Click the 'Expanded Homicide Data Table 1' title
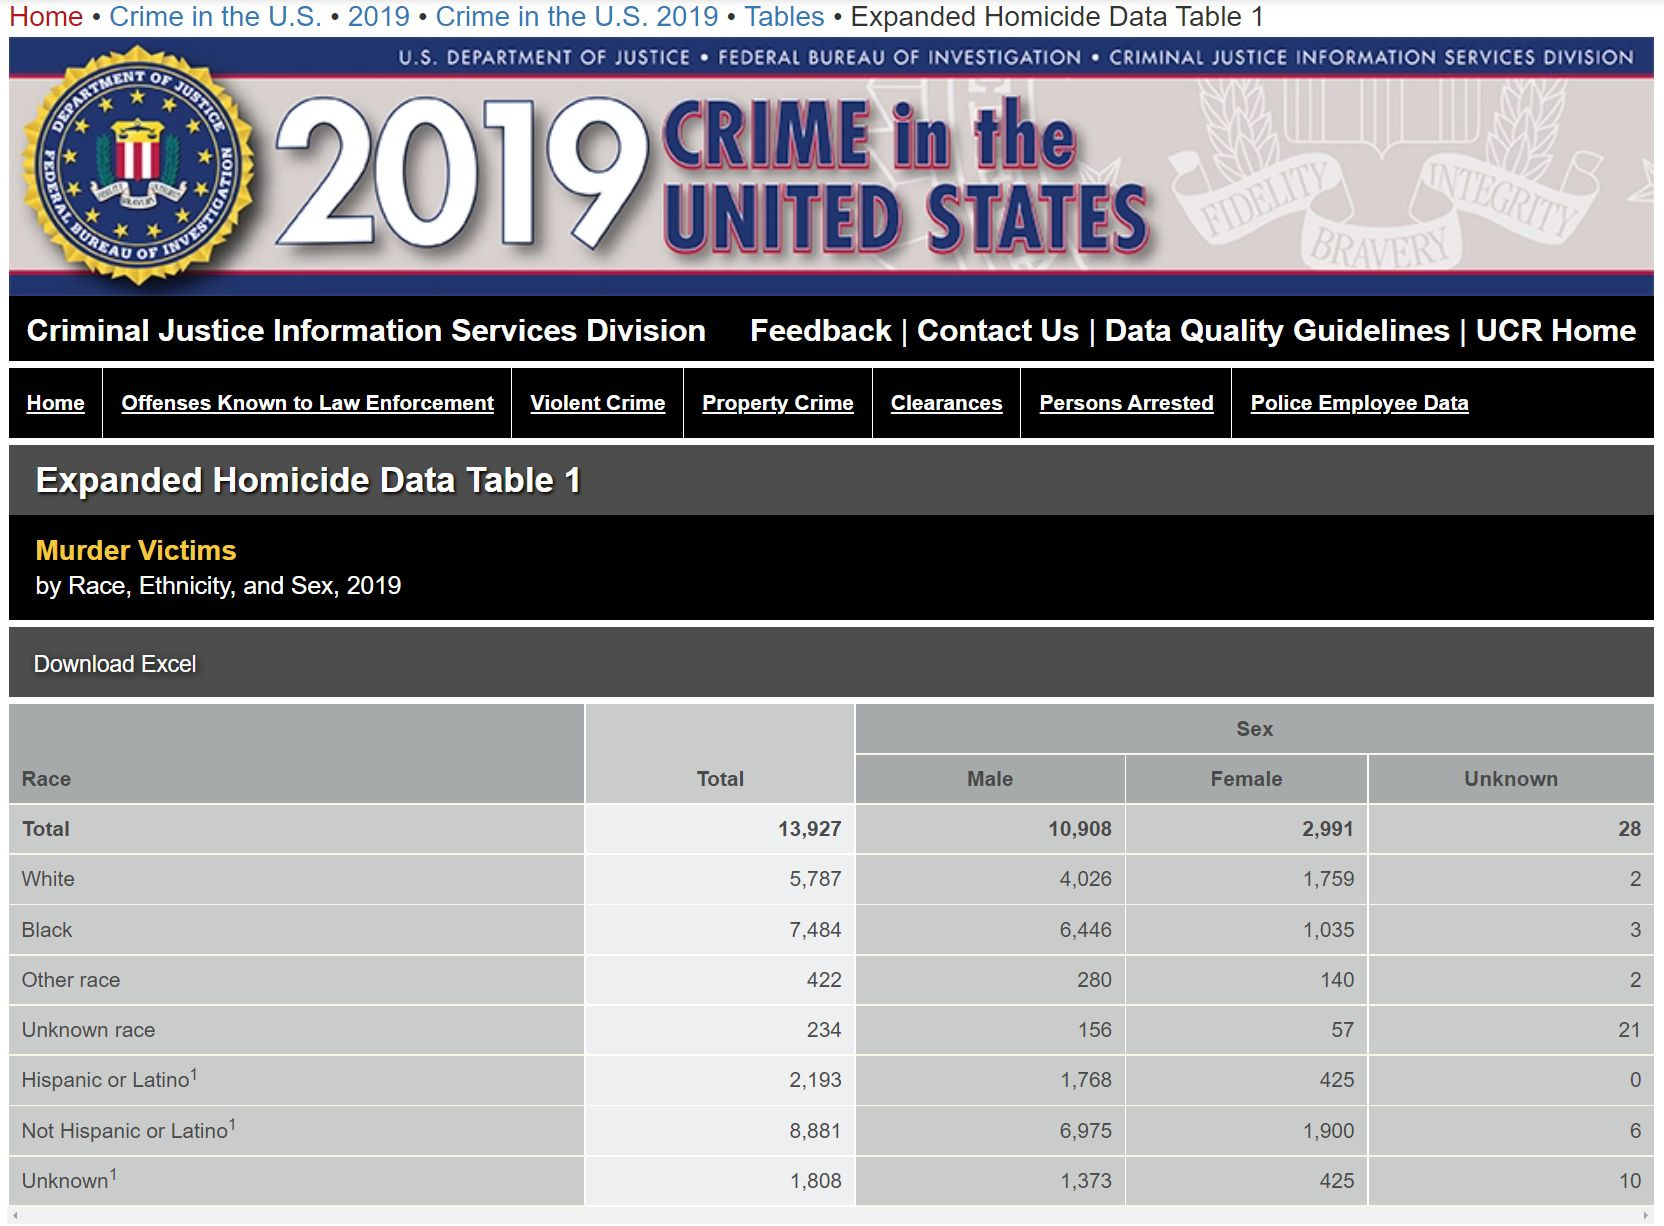 pyautogui.click(x=308, y=480)
